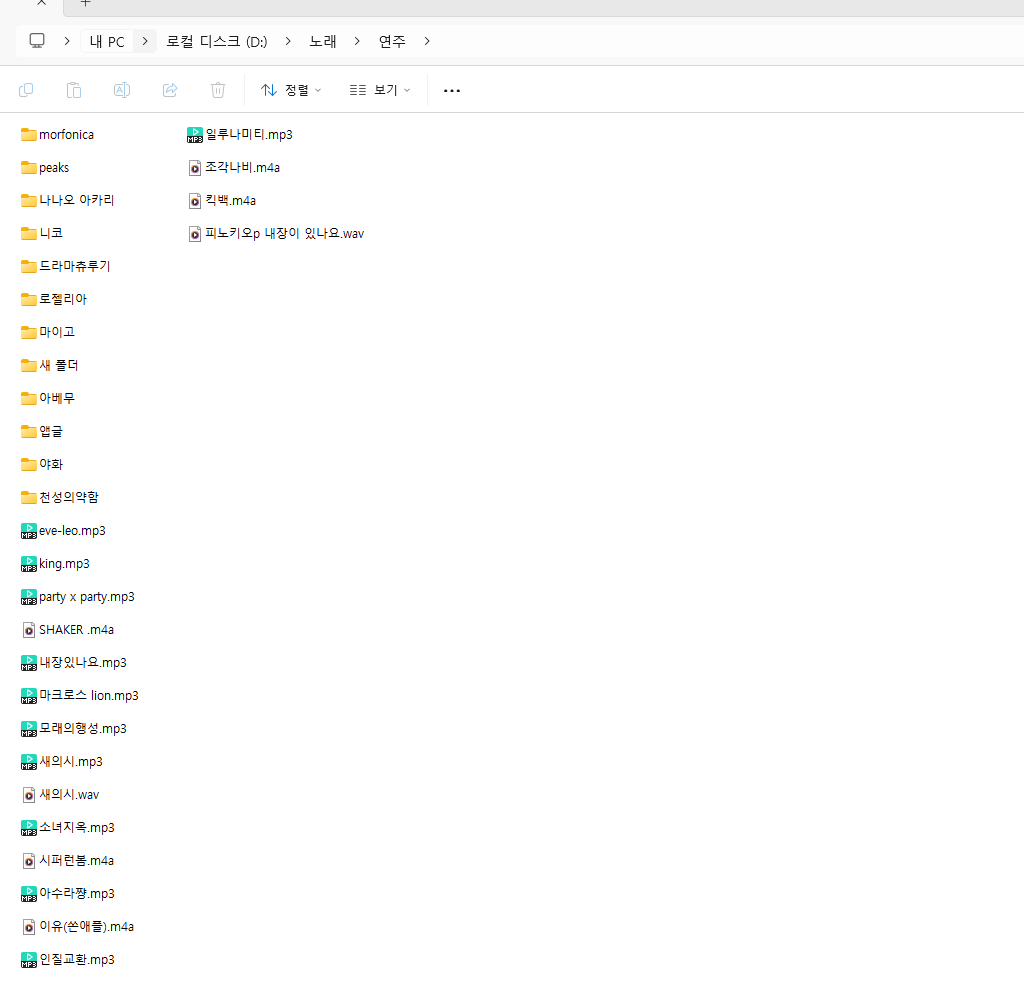Select file name 이유(쏜애플).m4a
The image size is (1024, 985).
87,927
